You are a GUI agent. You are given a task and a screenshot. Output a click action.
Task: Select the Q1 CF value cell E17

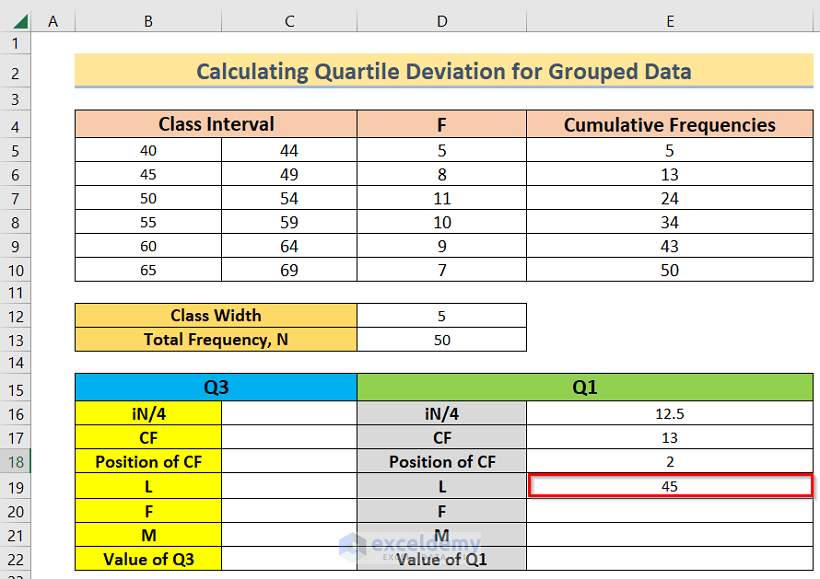[x=670, y=438]
